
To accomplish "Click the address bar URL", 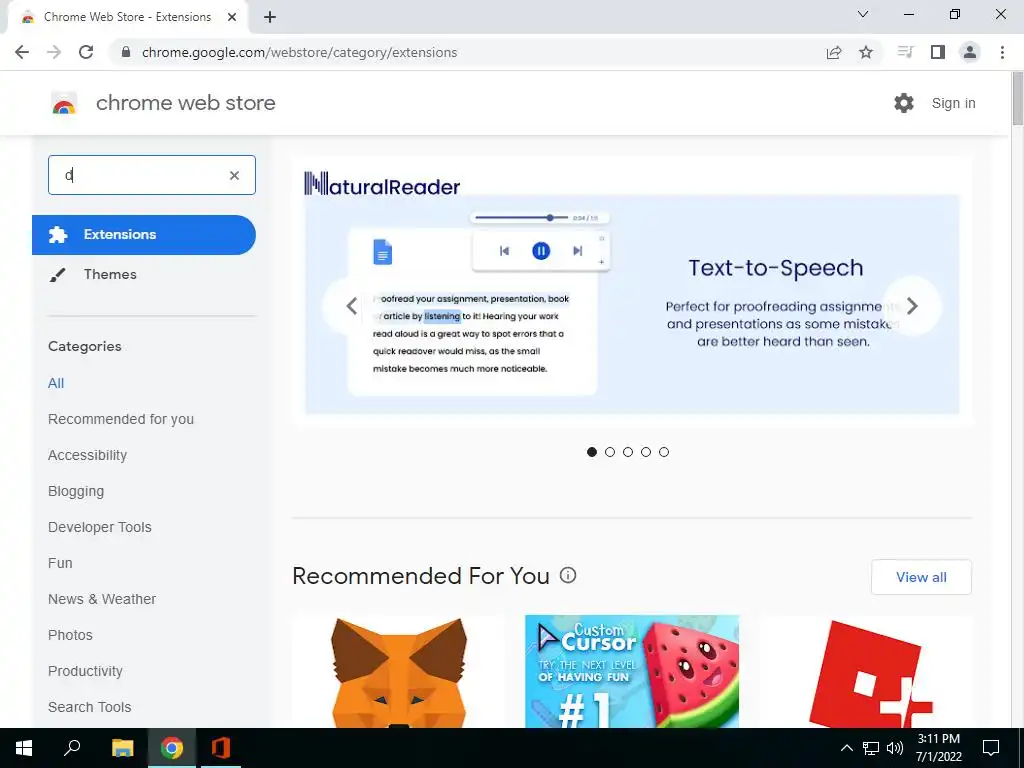I will 300,52.
